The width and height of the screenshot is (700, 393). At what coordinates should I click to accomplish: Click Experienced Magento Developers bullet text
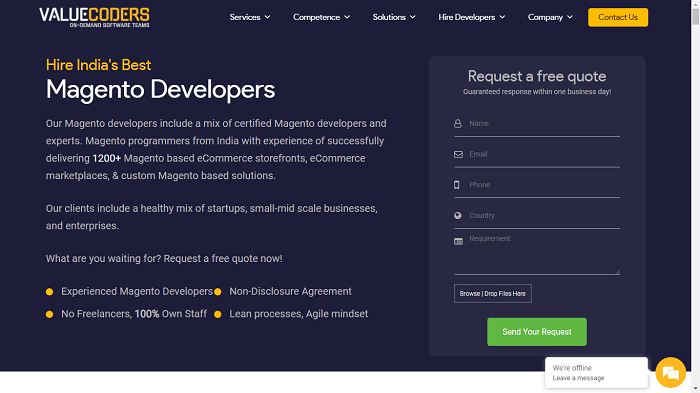coord(137,292)
